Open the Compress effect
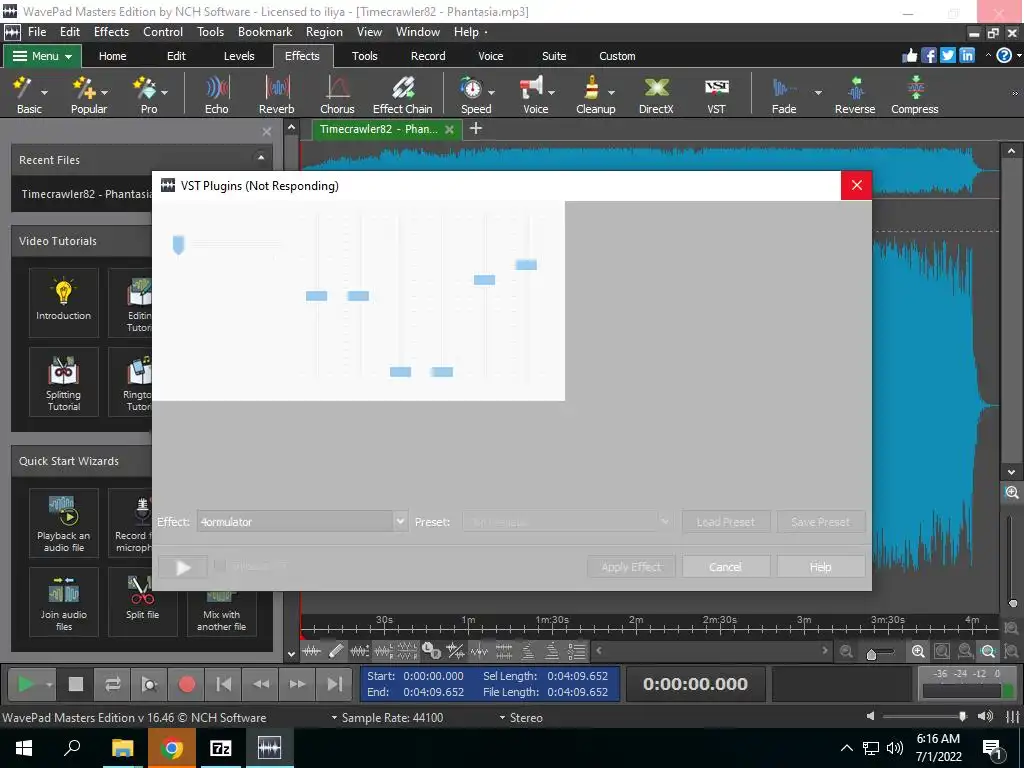 click(x=914, y=95)
